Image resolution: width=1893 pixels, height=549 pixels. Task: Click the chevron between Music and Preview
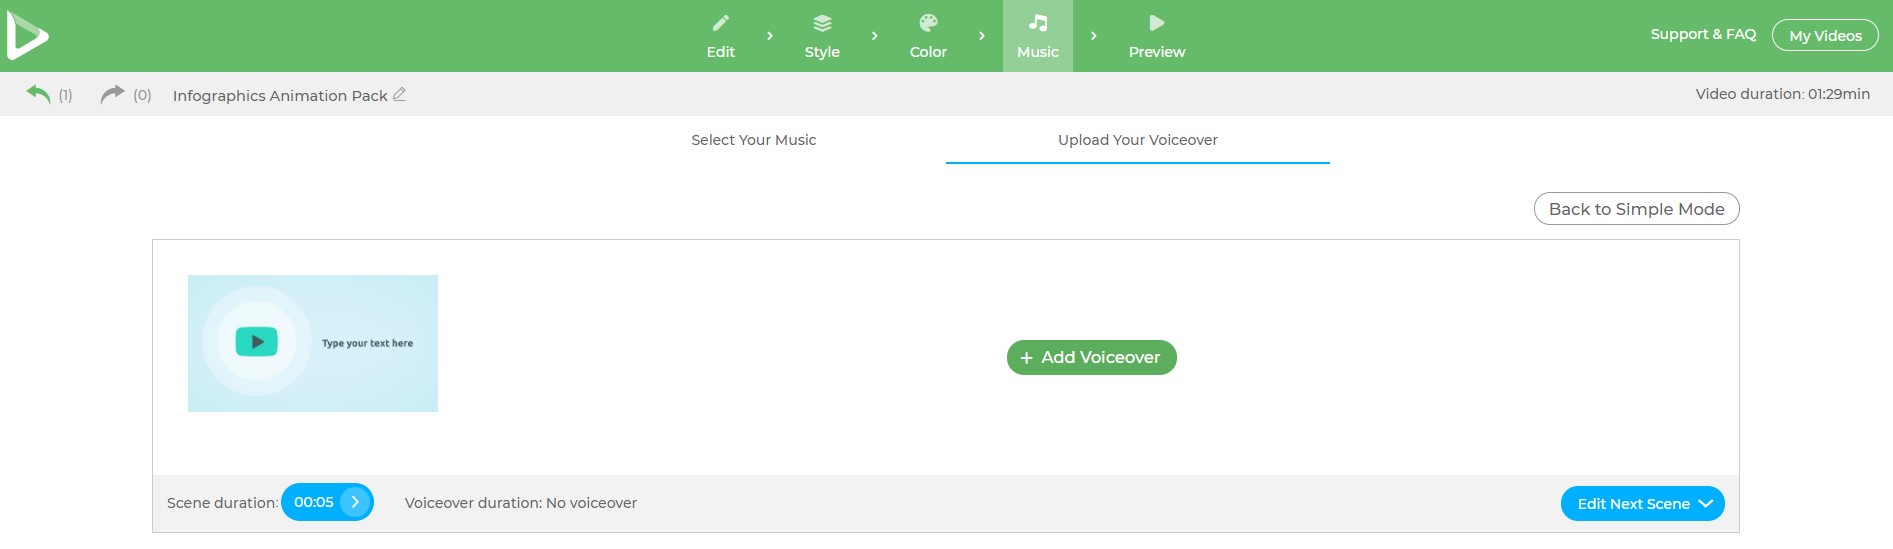pyautogui.click(x=1094, y=36)
